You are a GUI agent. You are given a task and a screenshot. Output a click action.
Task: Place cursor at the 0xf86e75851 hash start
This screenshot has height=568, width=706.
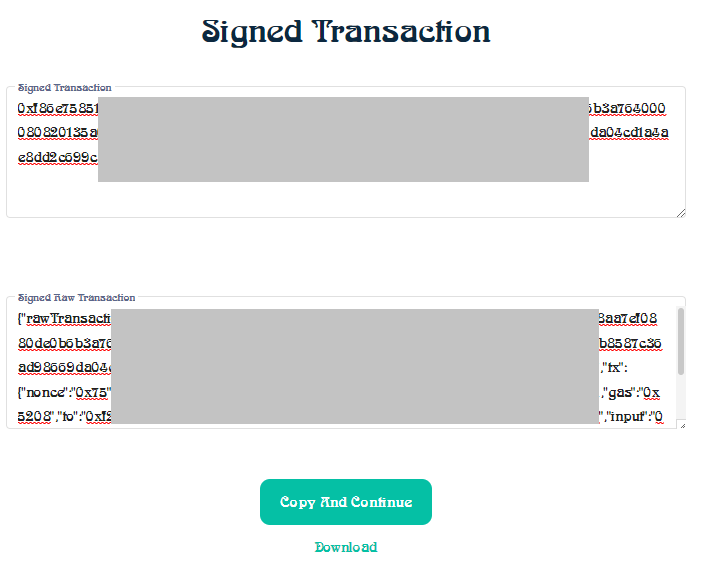pos(58,109)
